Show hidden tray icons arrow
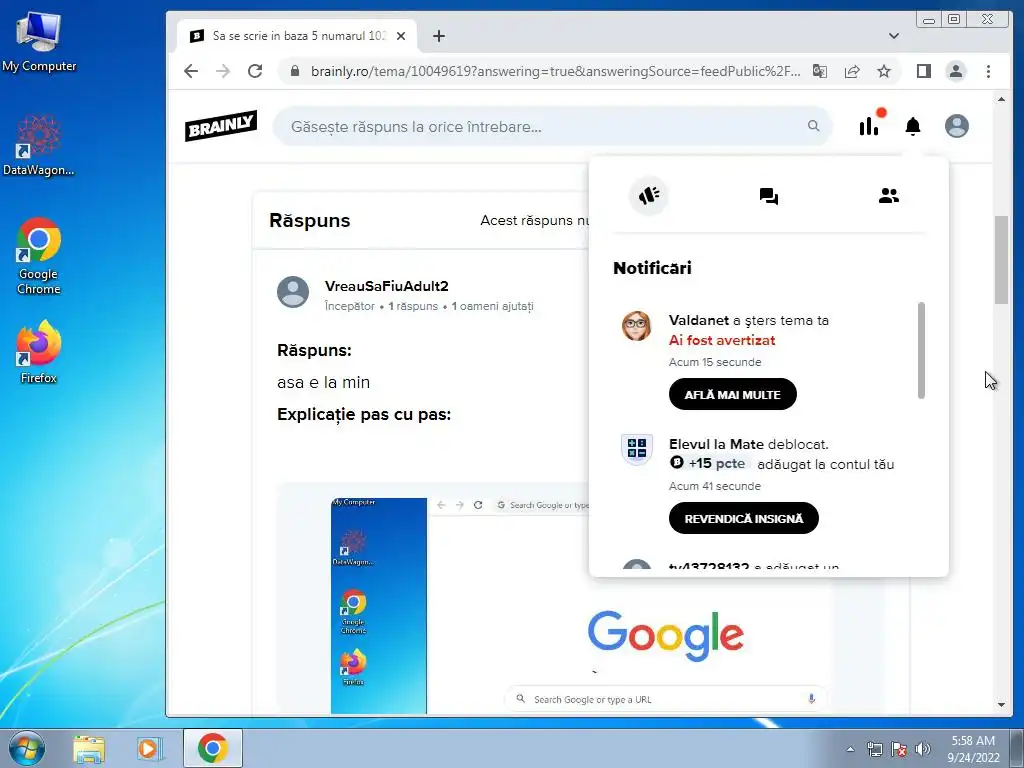The height and width of the screenshot is (768, 1024). (850, 749)
